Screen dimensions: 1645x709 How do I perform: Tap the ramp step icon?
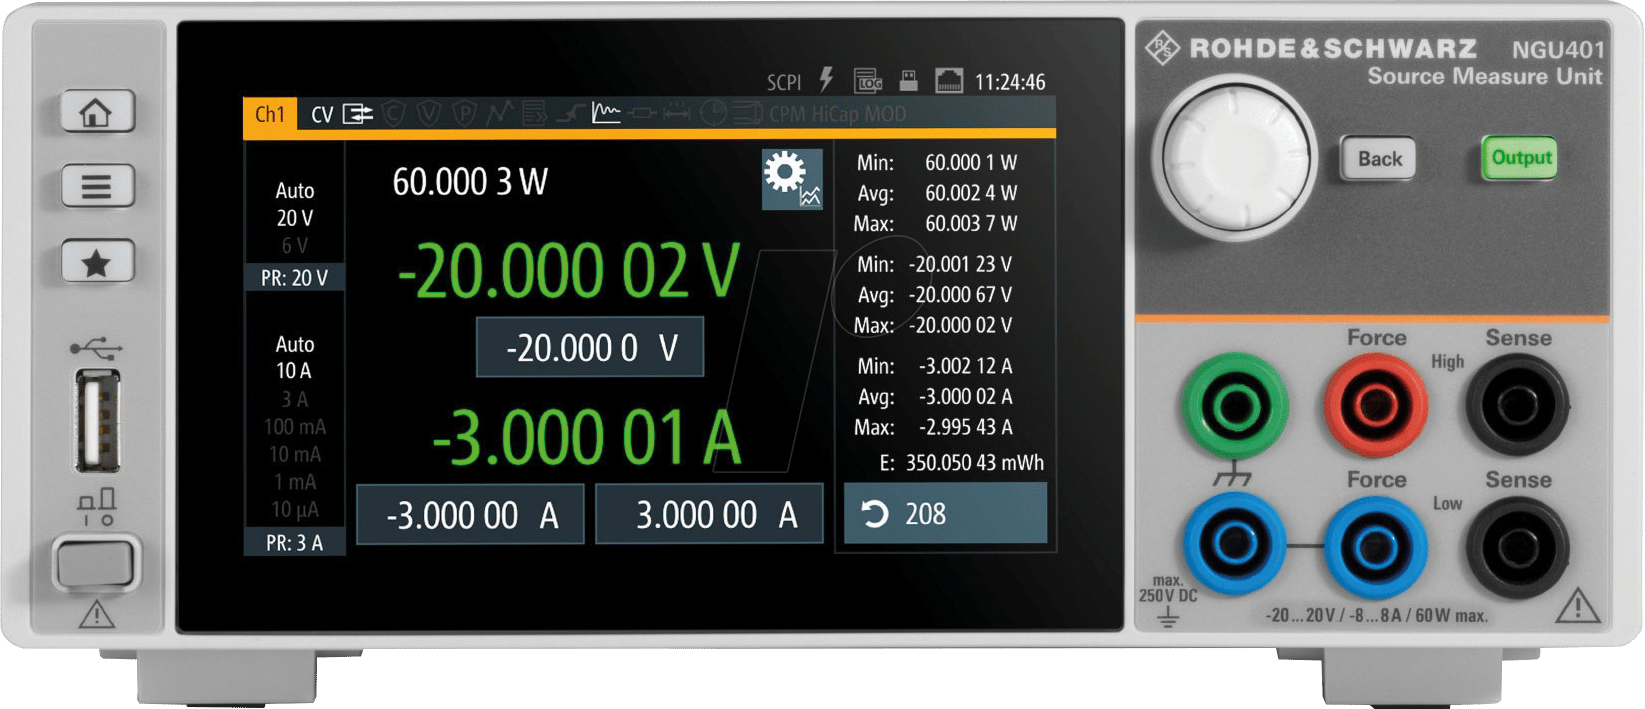(x=569, y=114)
